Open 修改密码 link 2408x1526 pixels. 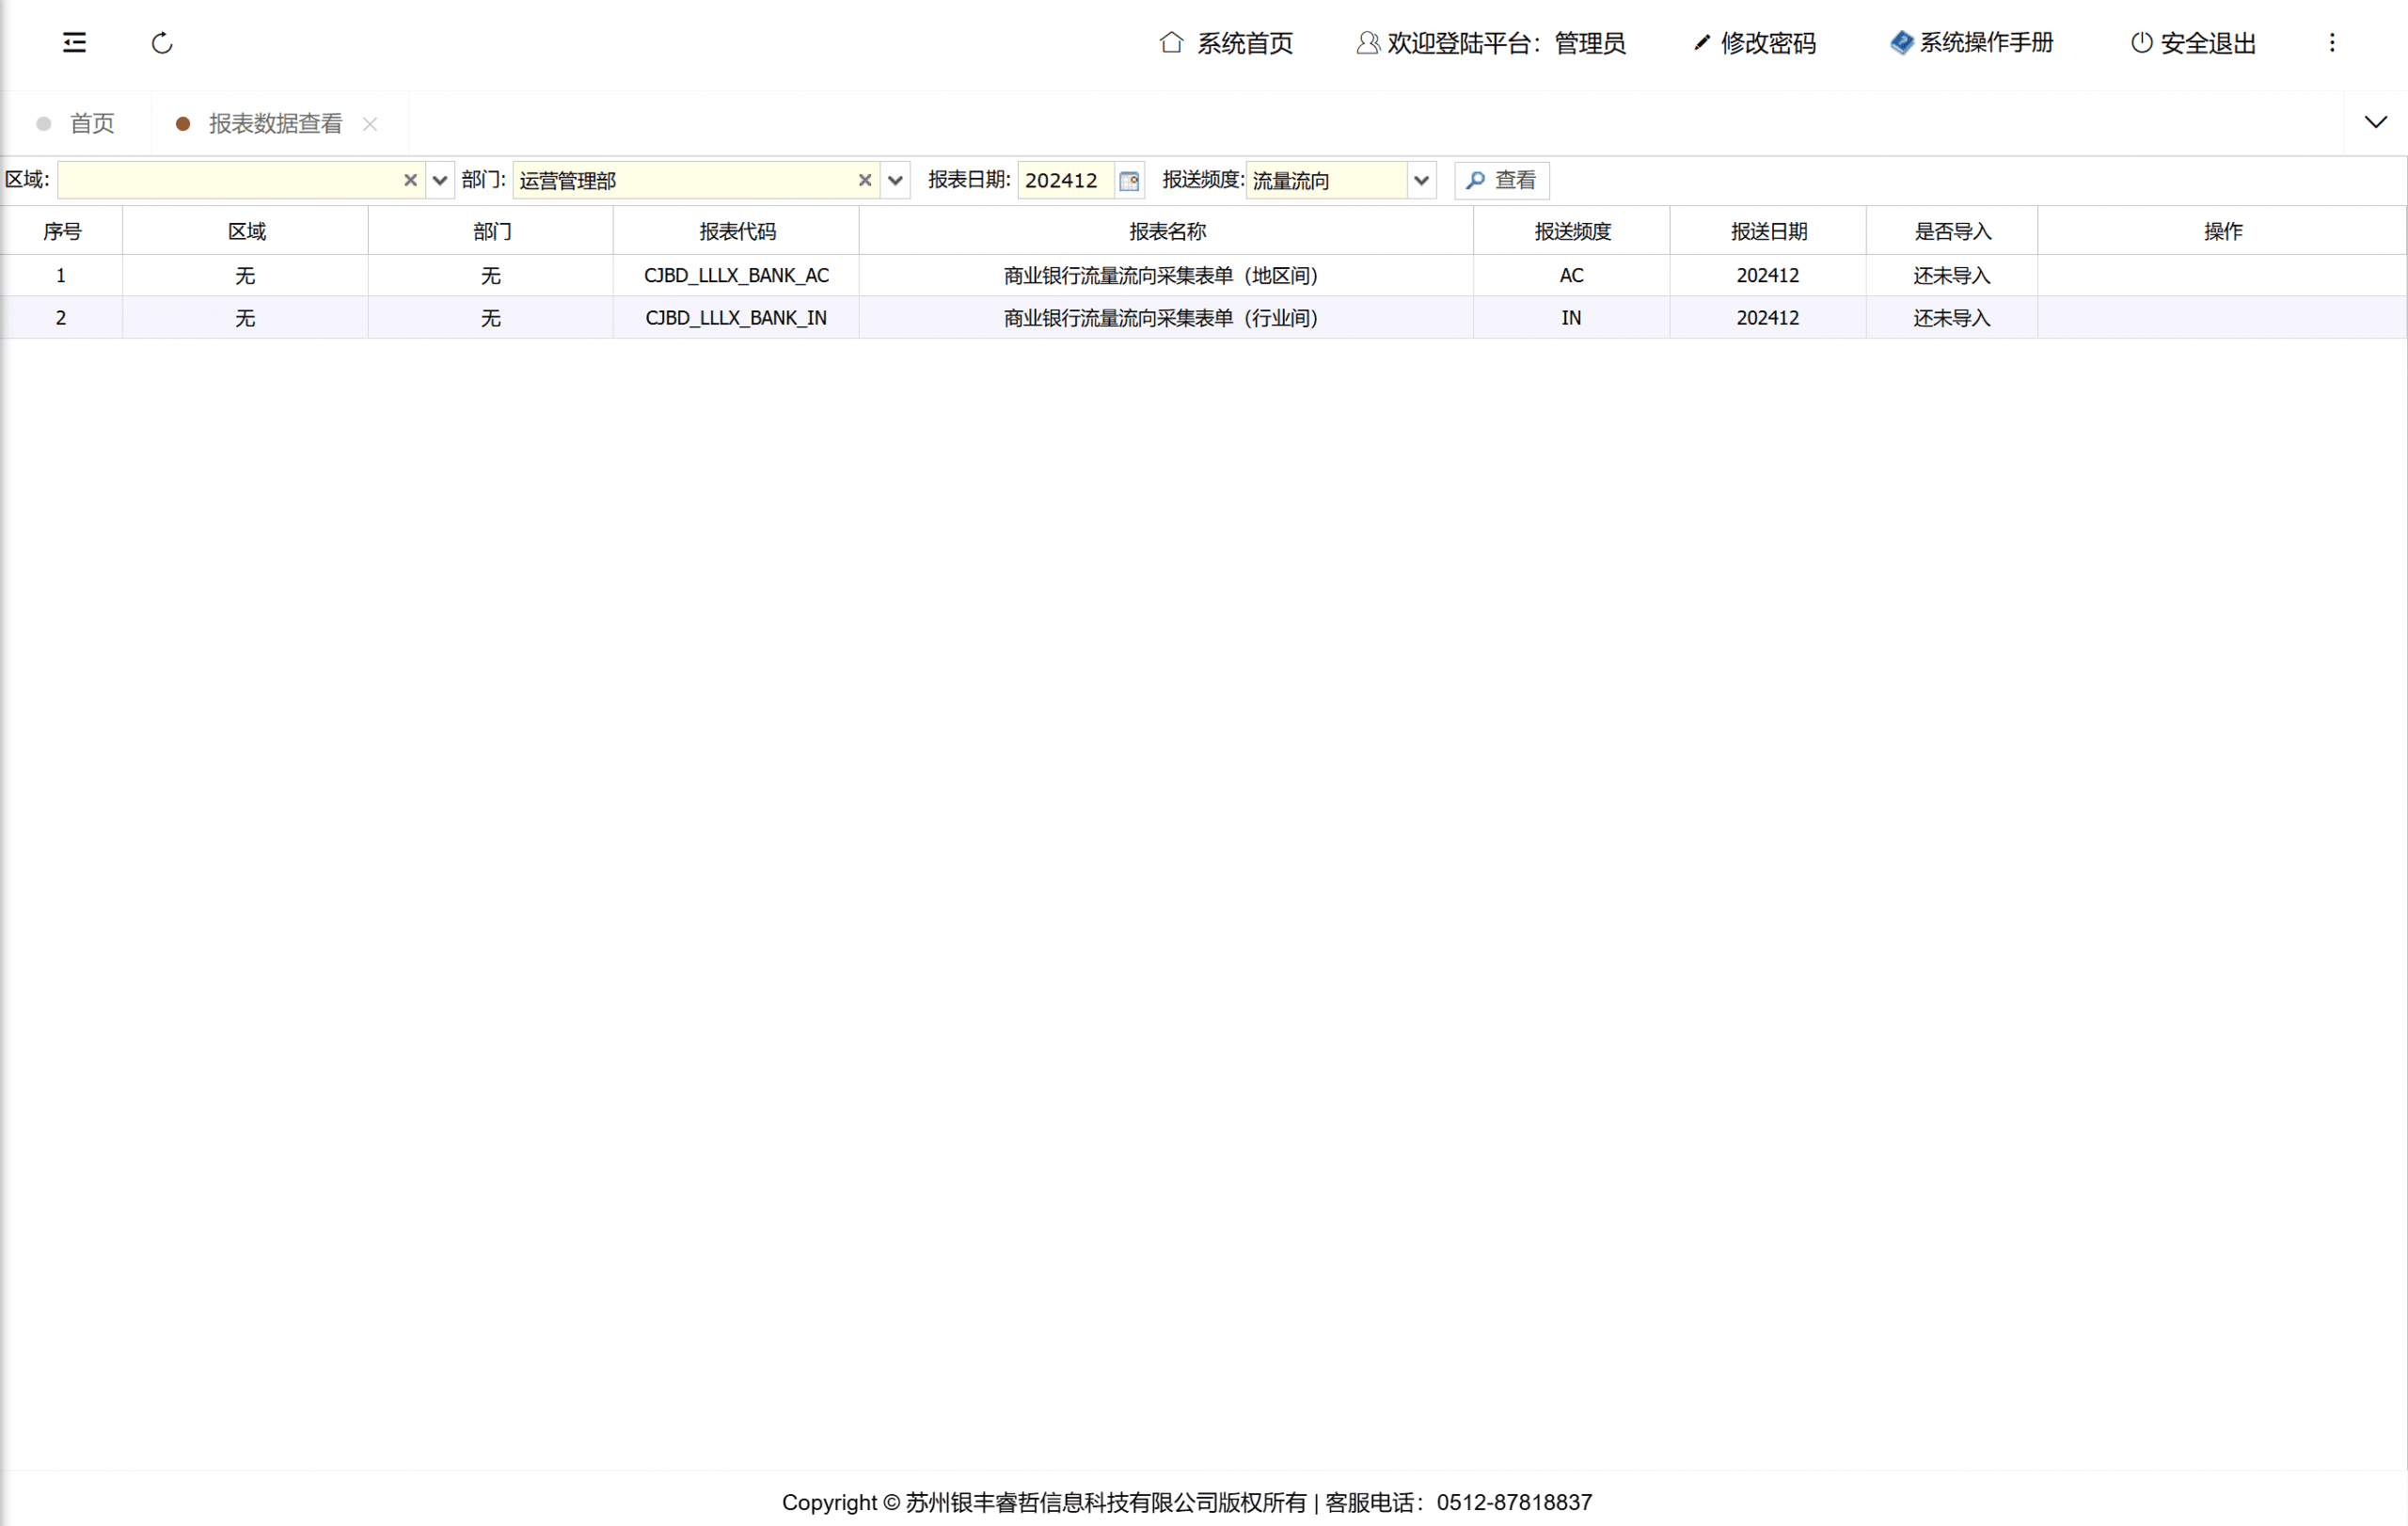point(1755,43)
